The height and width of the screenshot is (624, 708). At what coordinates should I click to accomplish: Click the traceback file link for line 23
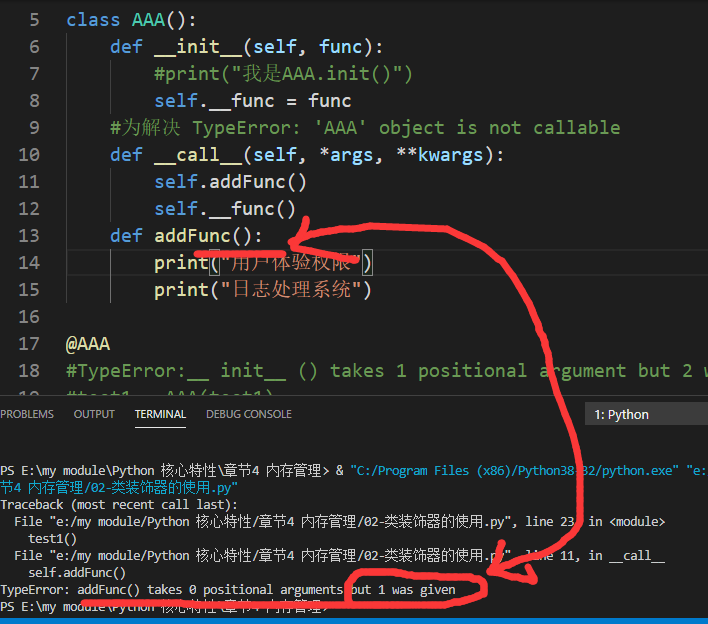pyautogui.click(x=340, y=522)
